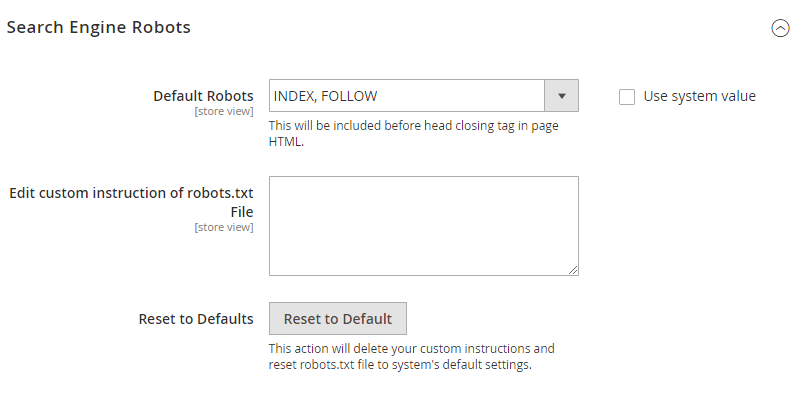This screenshot has height=402, width=802.
Task: Click the circled chevron collapse icon
Action: [x=780, y=28]
